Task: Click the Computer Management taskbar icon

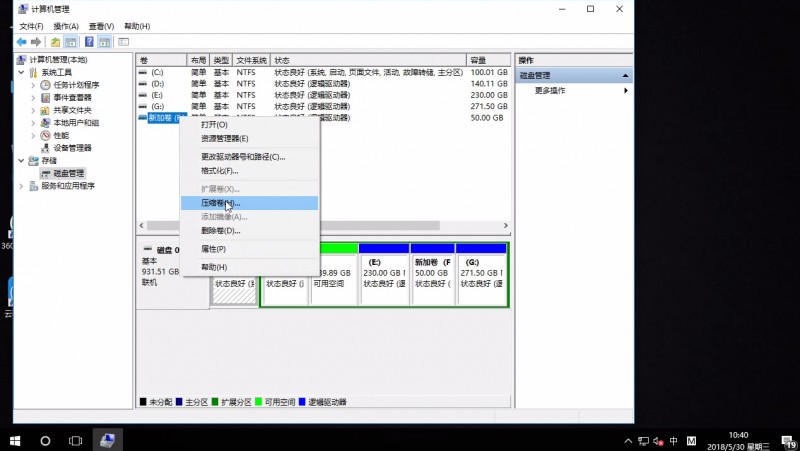Action: pos(107,440)
